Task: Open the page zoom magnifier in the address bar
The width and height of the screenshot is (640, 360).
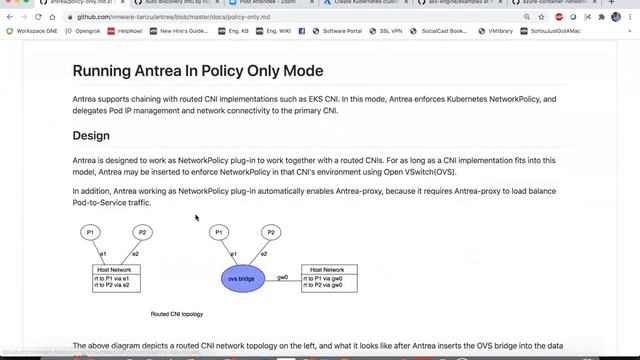Action: point(527,17)
